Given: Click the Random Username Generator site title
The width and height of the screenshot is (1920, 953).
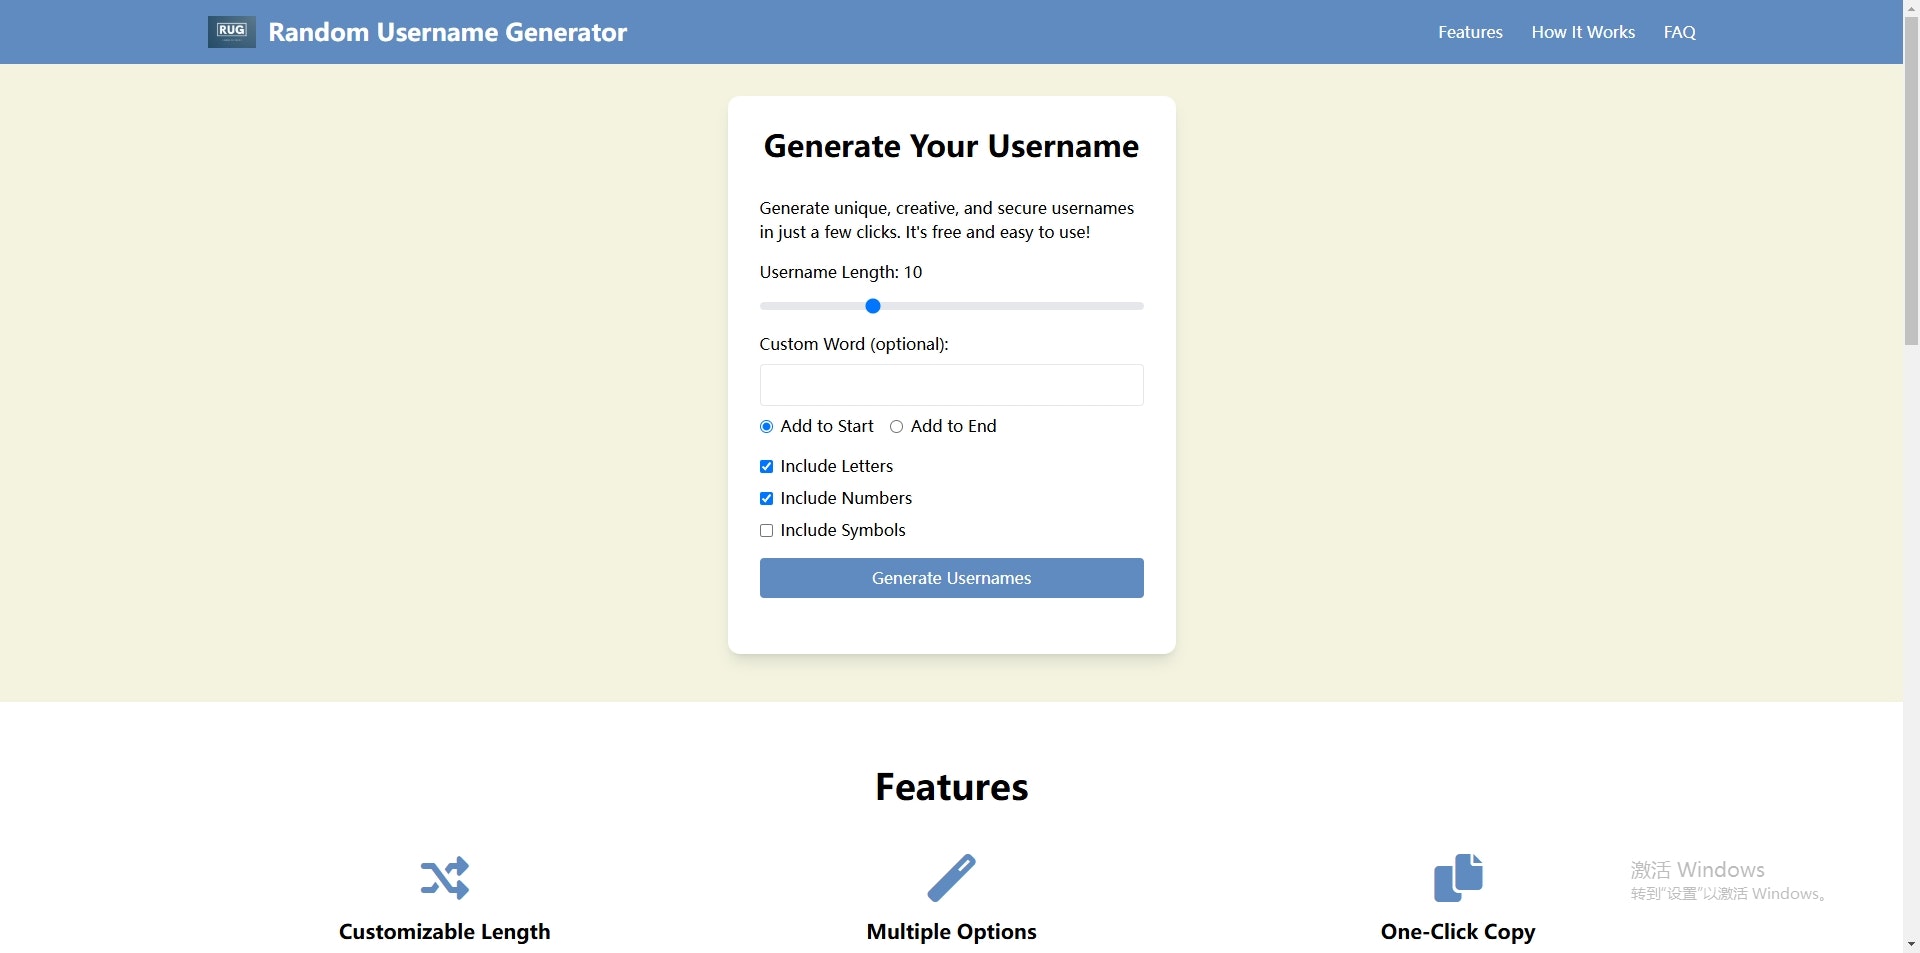Looking at the screenshot, I should 447,32.
